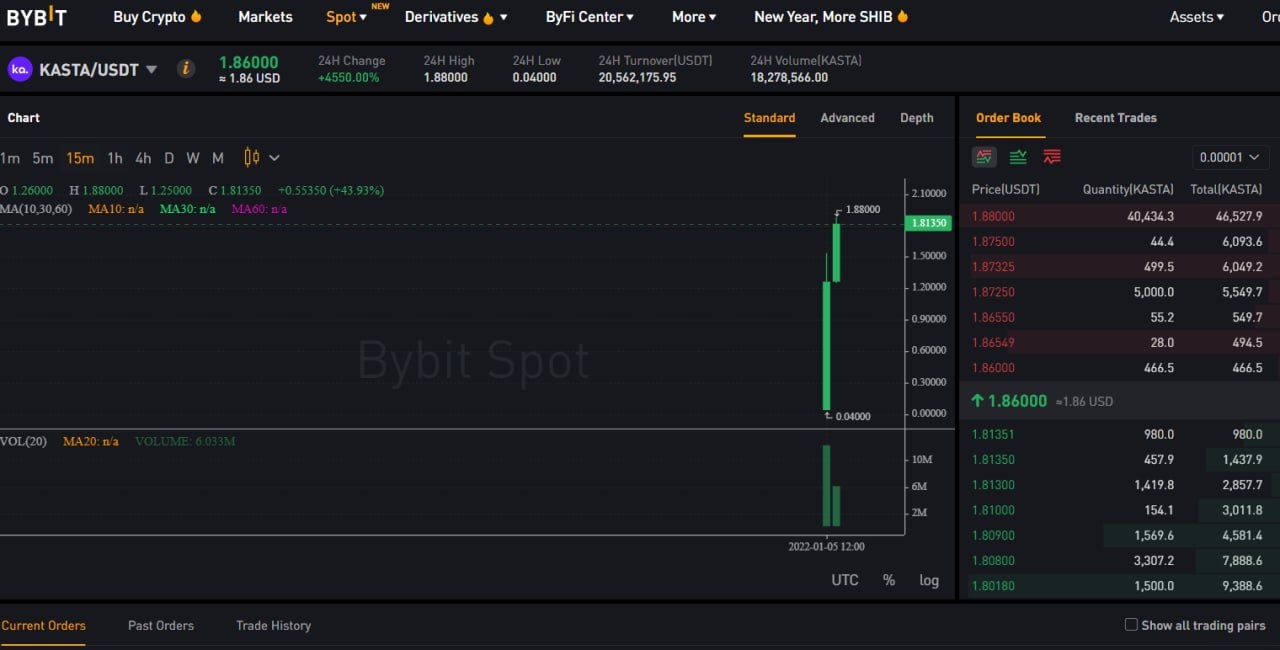Click buy order price 1.80800

coord(993,561)
